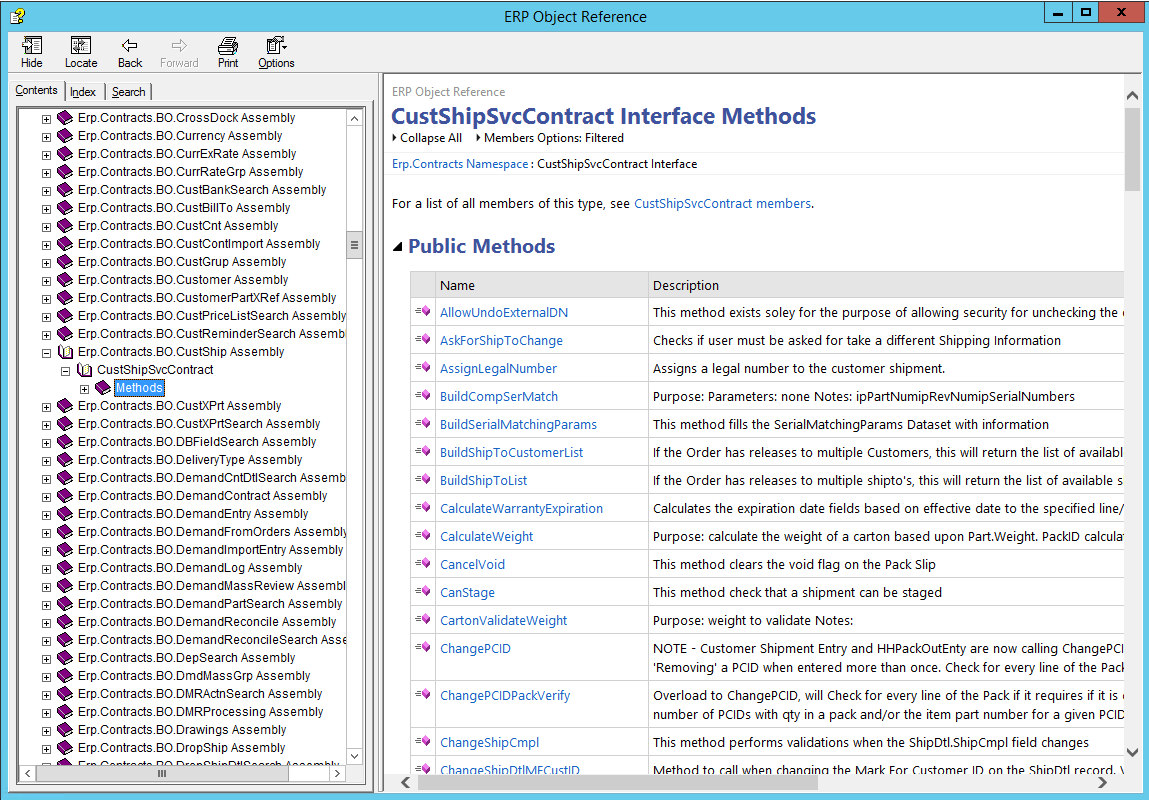Click the Locate toolbar icon
The height and width of the screenshot is (800, 1149).
pyautogui.click(x=81, y=45)
